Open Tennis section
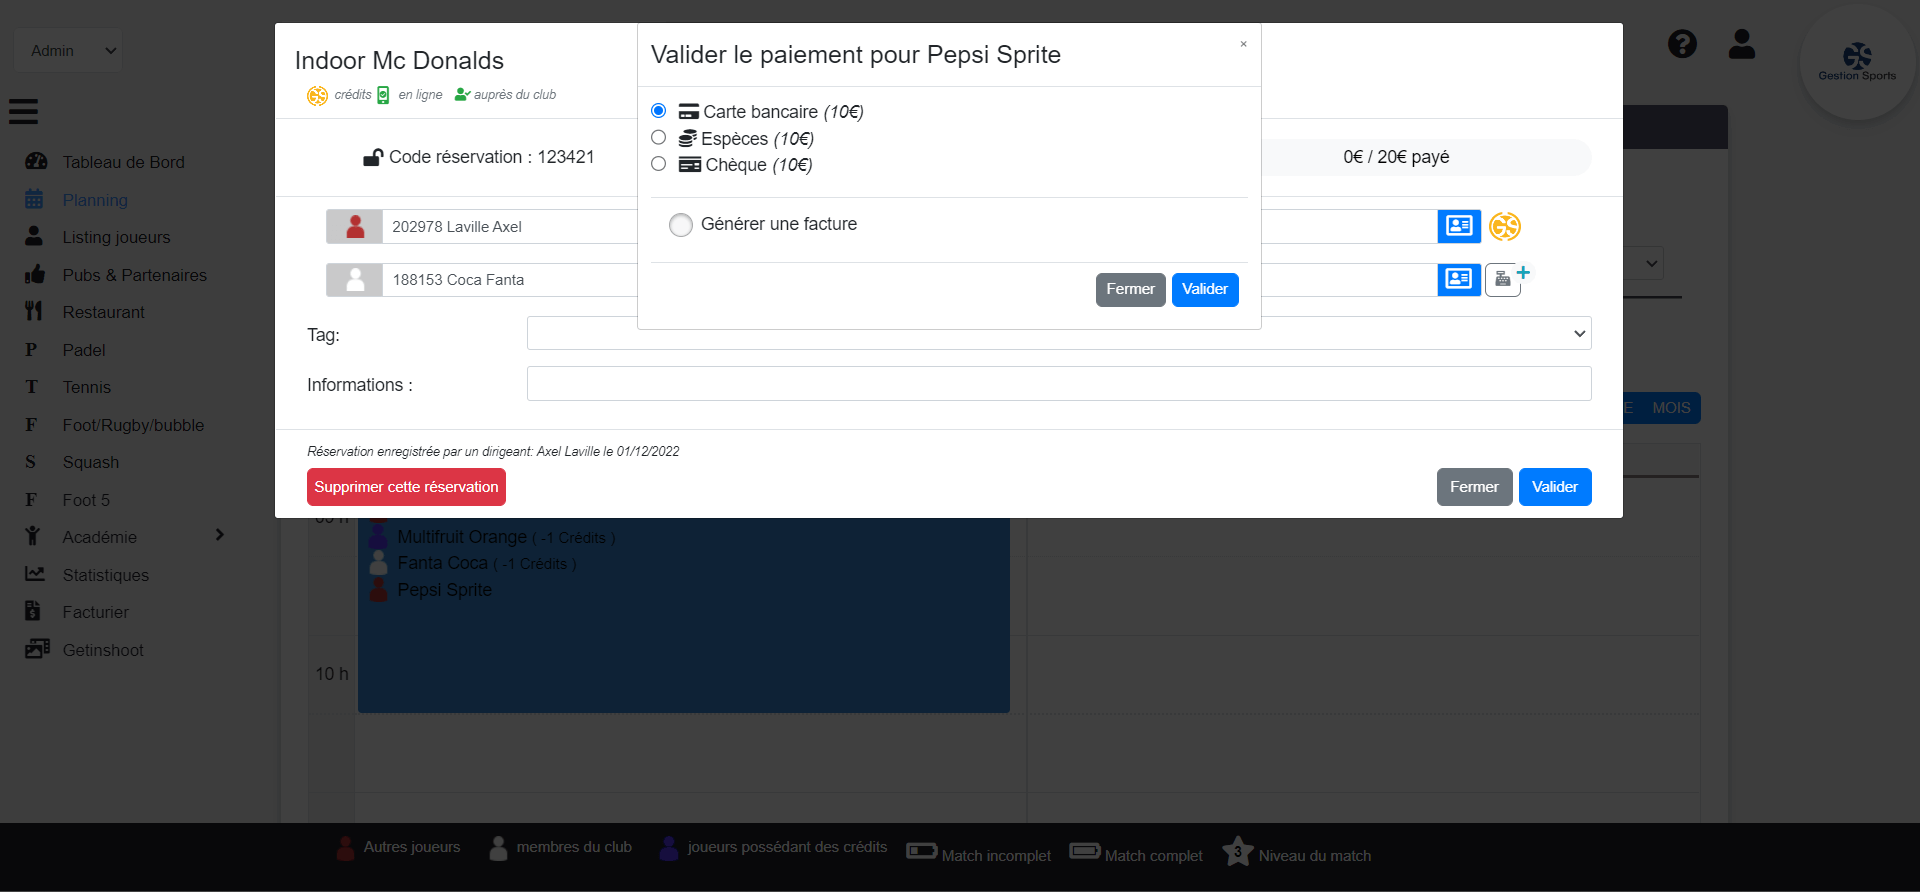Image resolution: width=1920 pixels, height=892 pixels. click(x=87, y=387)
